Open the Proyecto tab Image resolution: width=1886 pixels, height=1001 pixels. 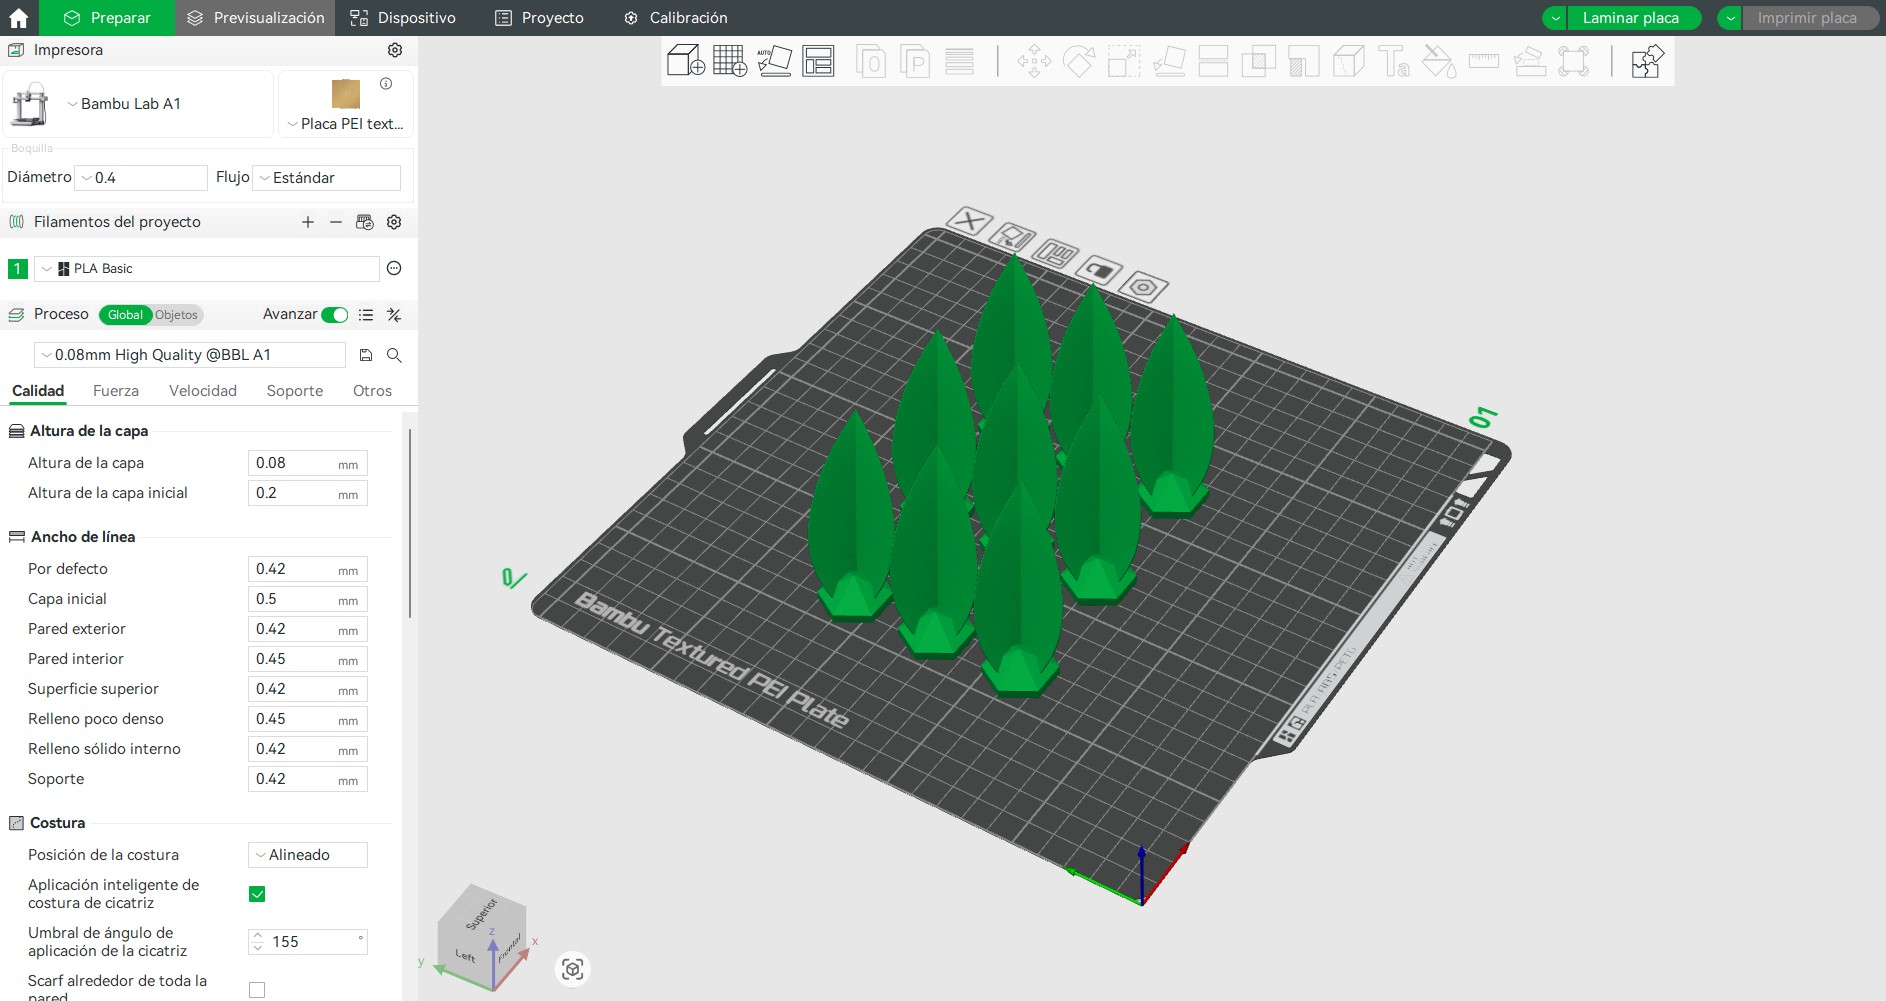pos(540,18)
